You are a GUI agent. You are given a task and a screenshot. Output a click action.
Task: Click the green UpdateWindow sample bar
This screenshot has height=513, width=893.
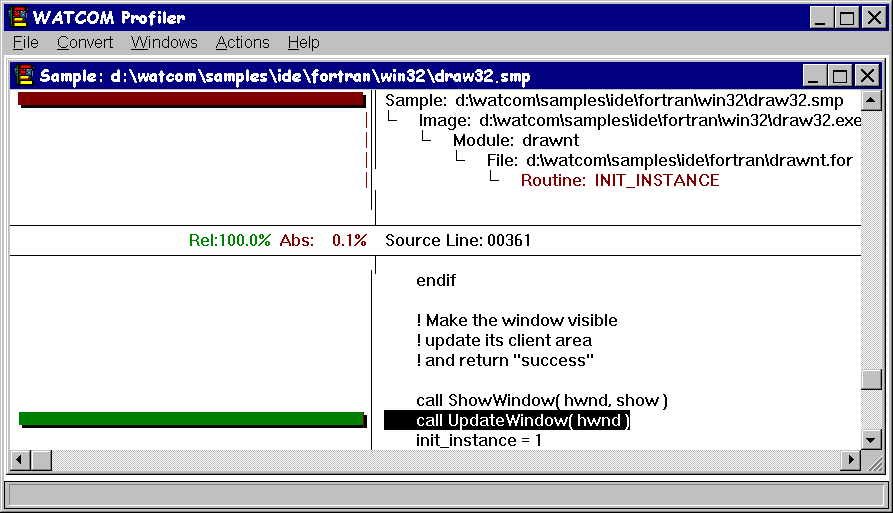190,419
